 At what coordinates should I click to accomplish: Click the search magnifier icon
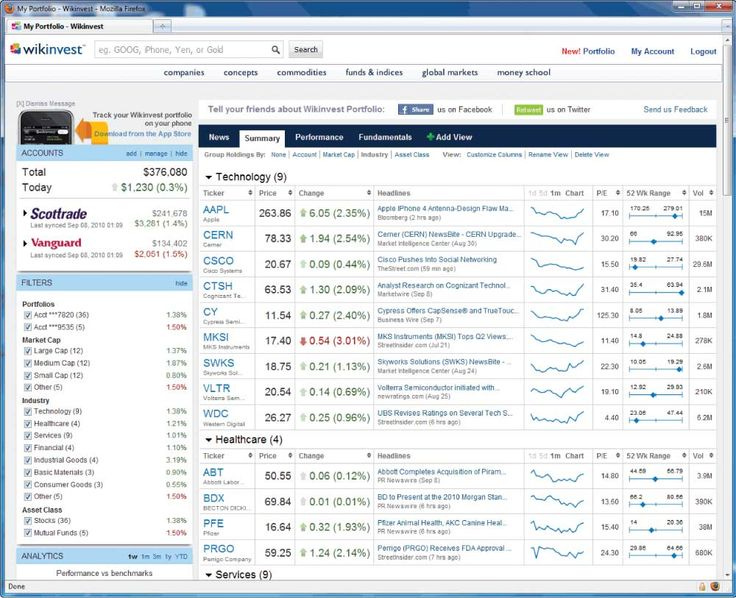(x=276, y=50)
